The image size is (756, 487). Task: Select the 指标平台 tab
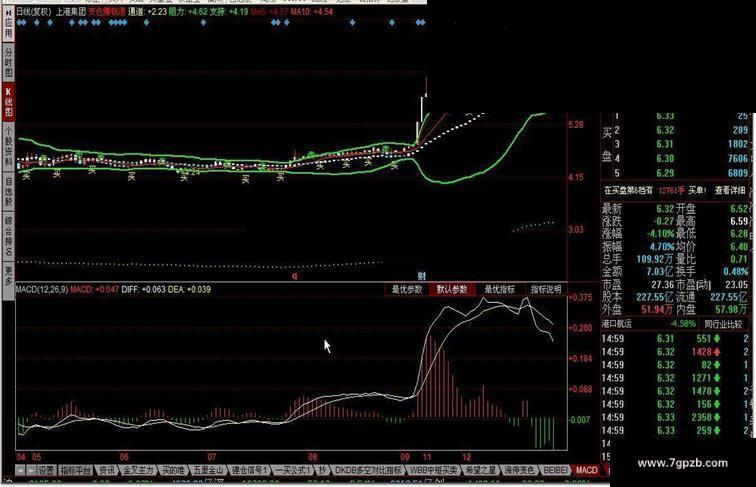pyautogui.click(x=76, y=470)
